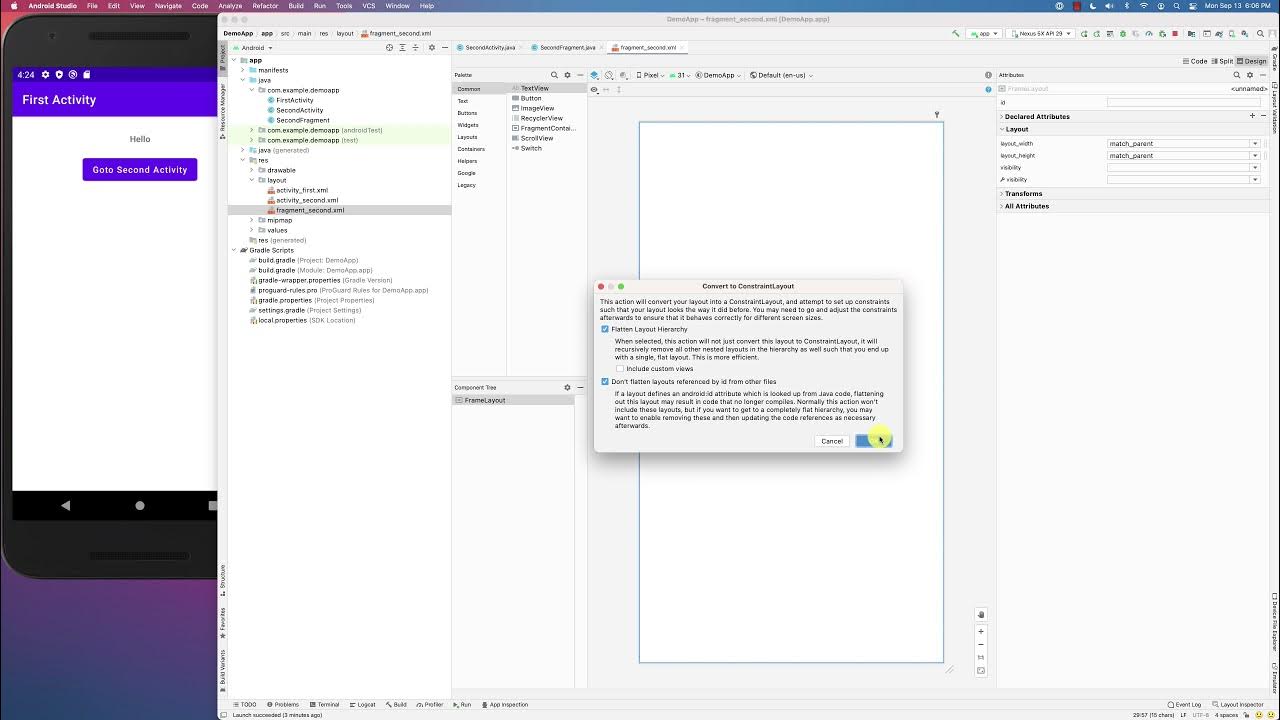The image size is (1280, 720).
Task: Open the Logcat tool window tab
Action: (x=363, y=704)
